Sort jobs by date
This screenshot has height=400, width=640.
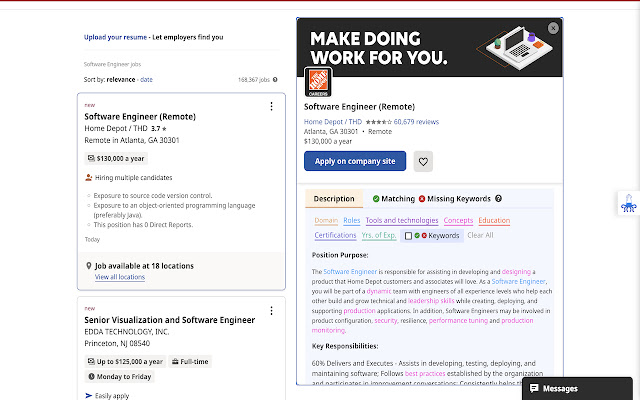tap(146, 80)
